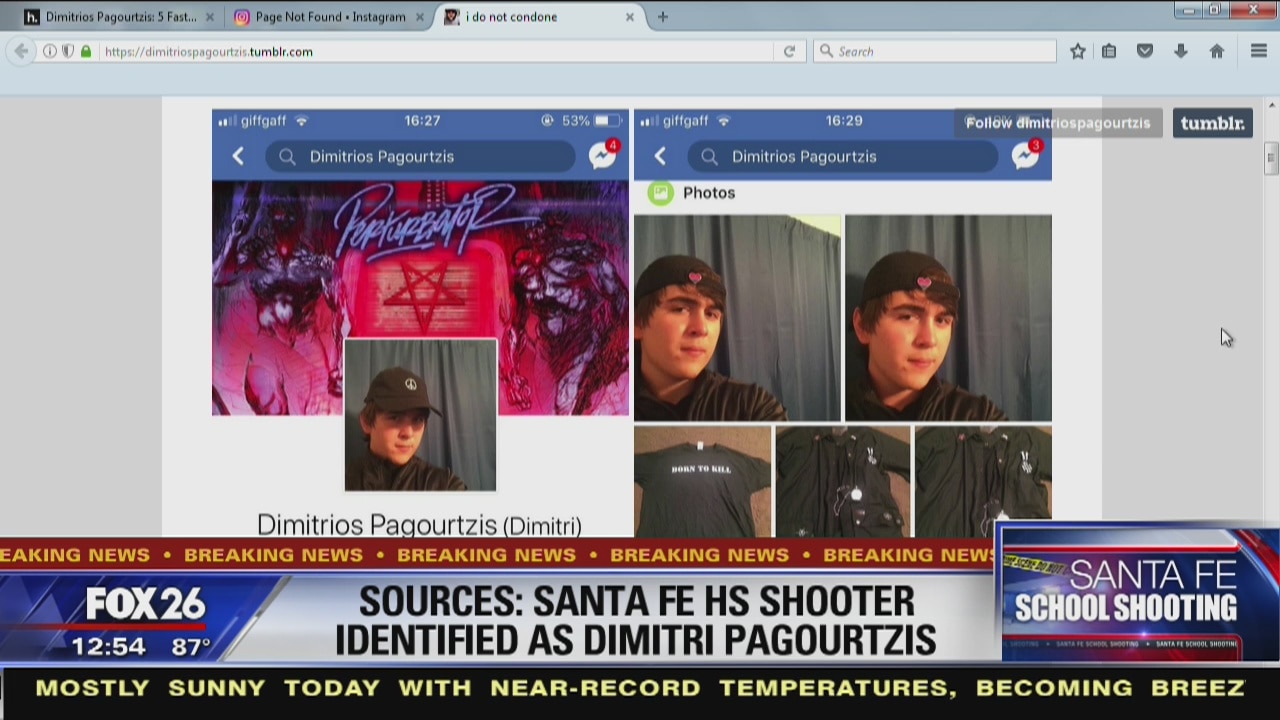The height and width of the screenshot is (720, 1280).
Task: Click the bookmarks list icon beside the star
Action: [x=1109, y=51]
